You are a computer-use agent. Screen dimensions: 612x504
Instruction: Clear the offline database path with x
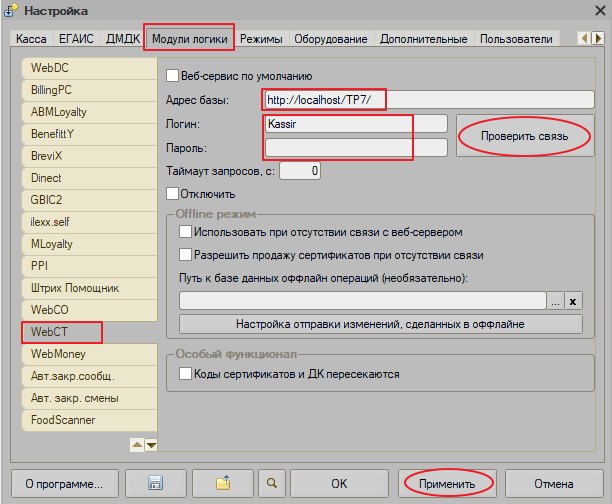click(573, 301)
